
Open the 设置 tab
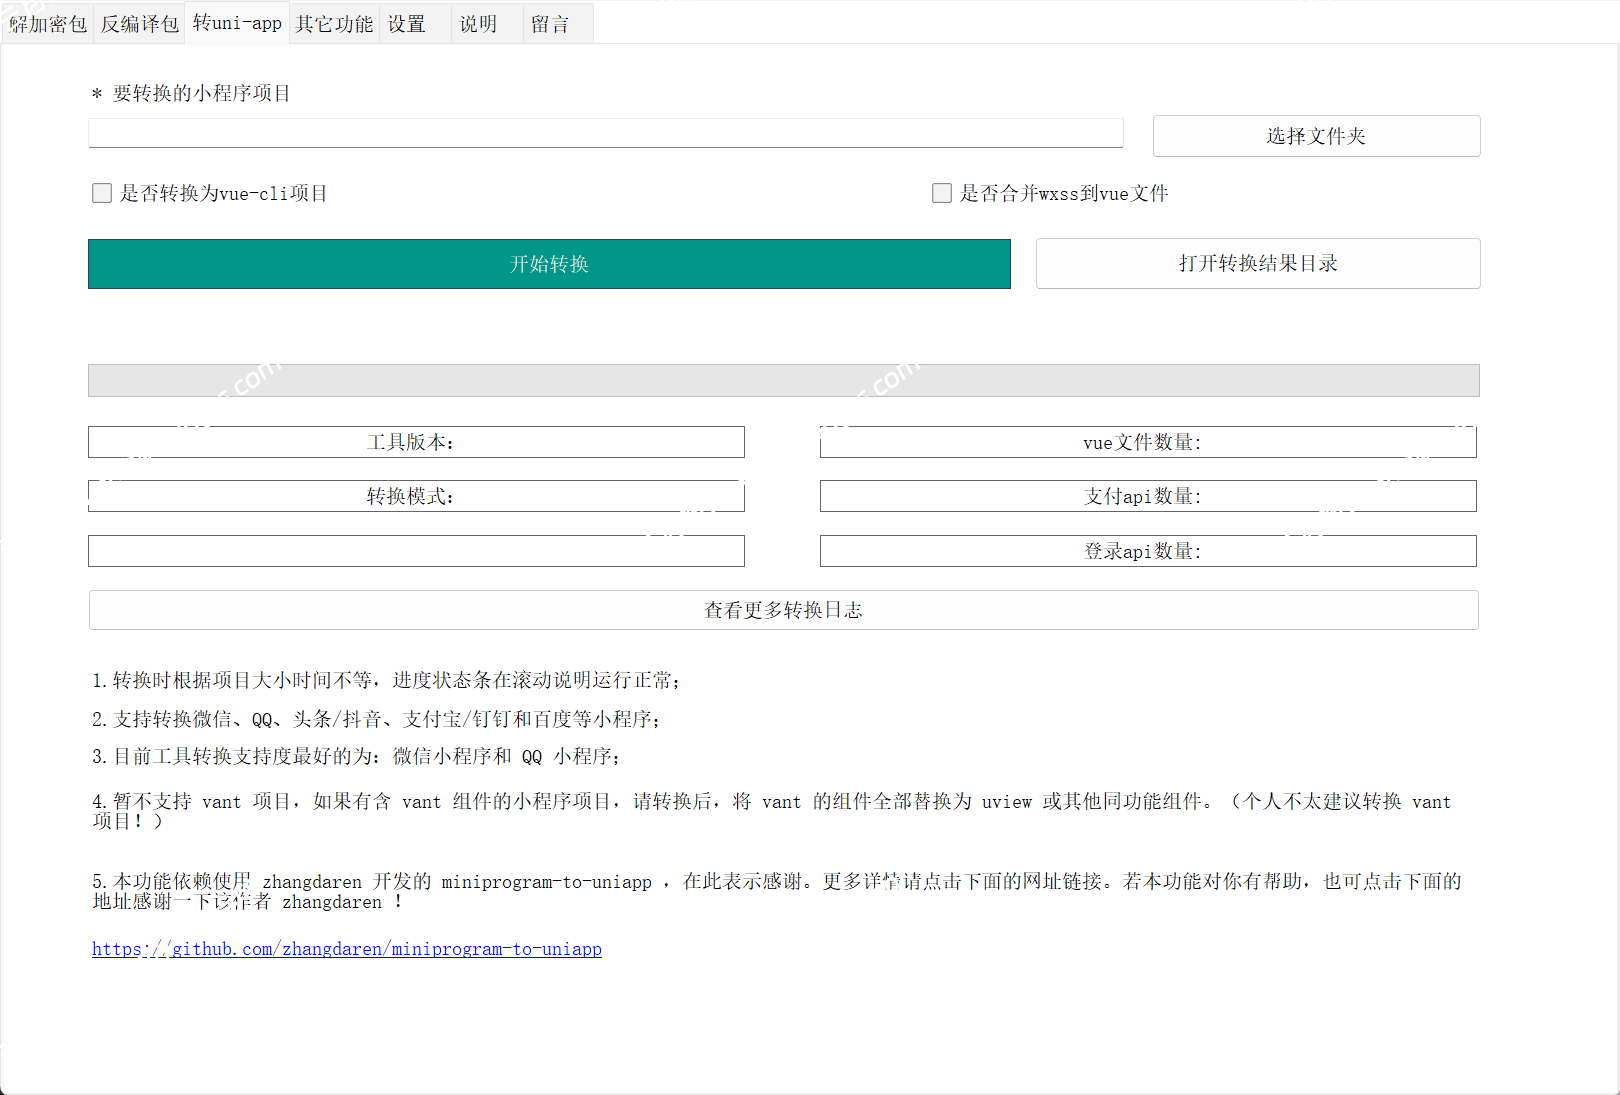406,22
